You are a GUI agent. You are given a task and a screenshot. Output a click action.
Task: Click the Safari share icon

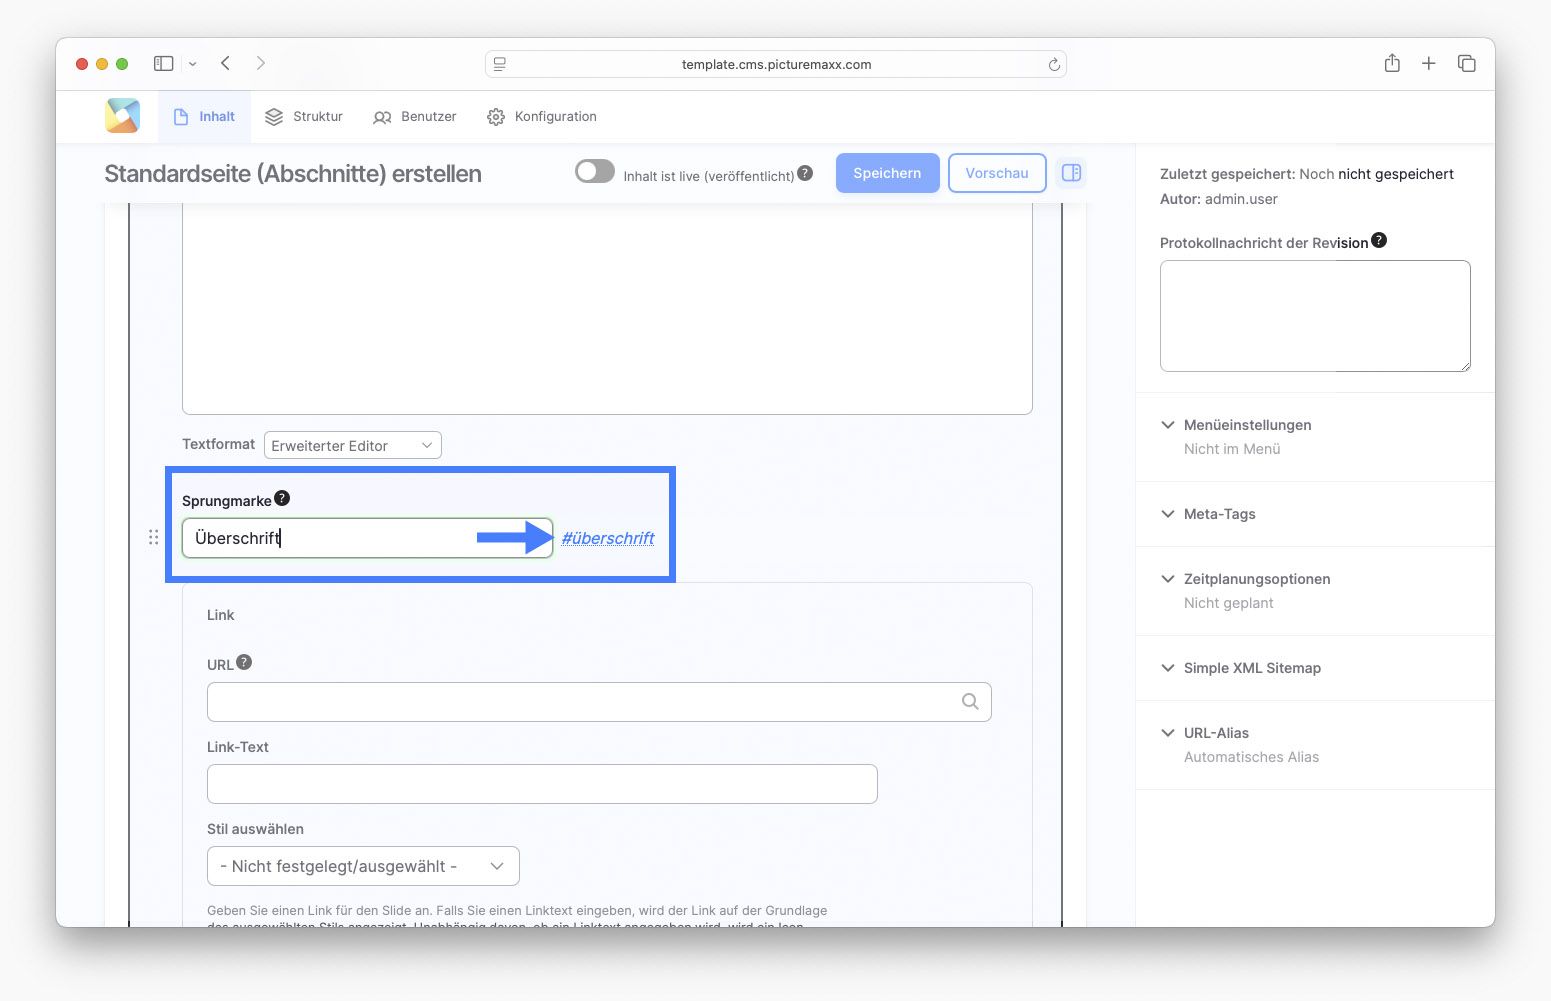click(1391, 64)
